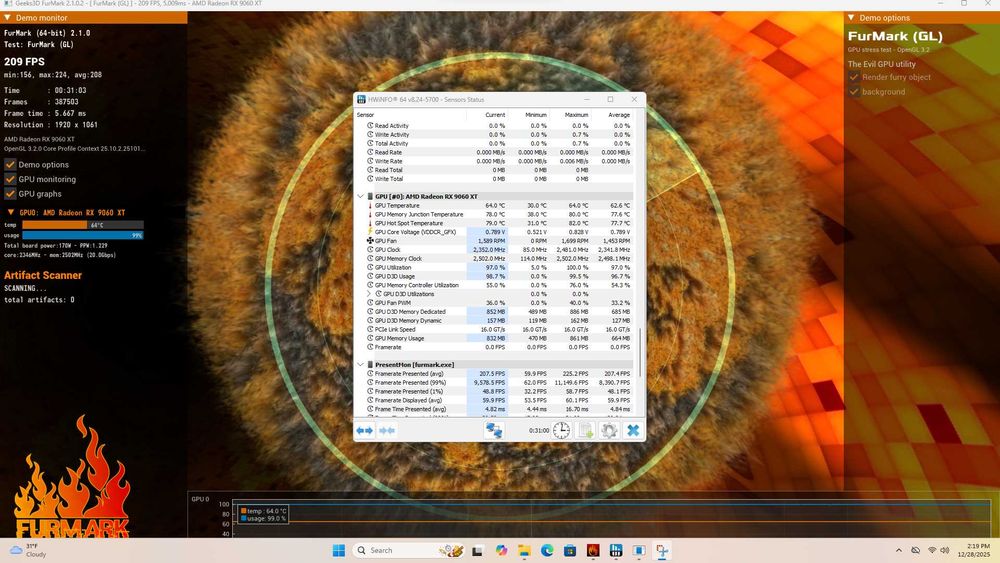Open Microsoft Store from the taskbar
Viewport: 1000px width, 563px height.
(570, 550)
